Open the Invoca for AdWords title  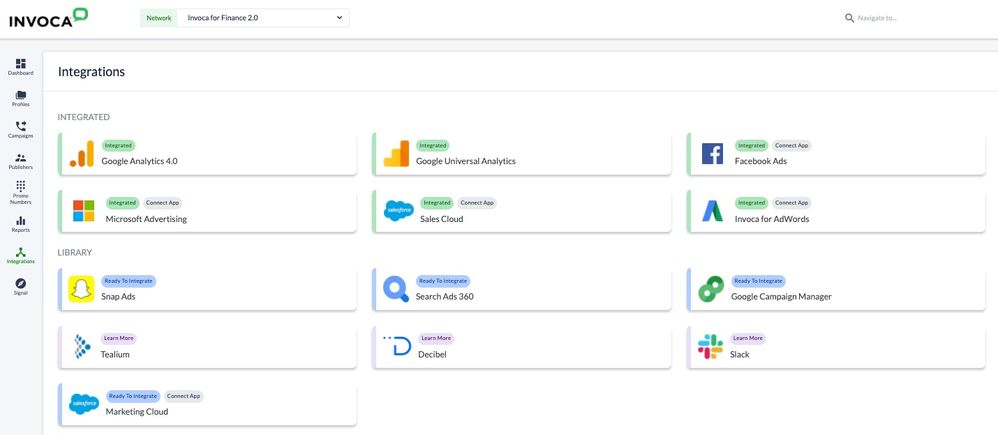(x=772, y=219)
